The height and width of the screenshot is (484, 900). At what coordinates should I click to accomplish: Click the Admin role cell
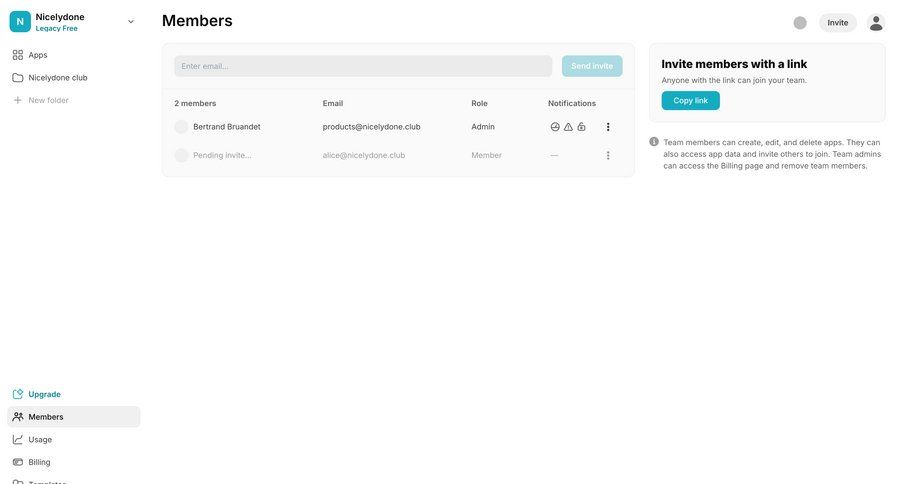point(483,127)
